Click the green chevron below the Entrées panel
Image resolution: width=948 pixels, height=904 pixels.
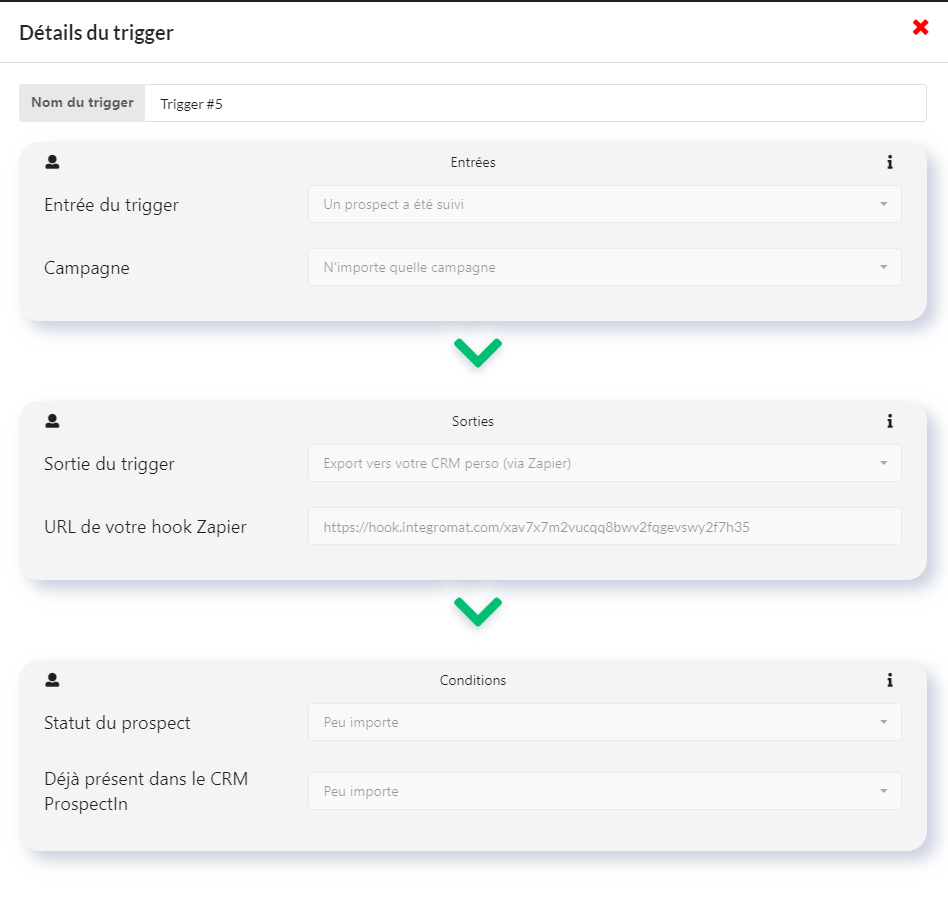[478, 353]
